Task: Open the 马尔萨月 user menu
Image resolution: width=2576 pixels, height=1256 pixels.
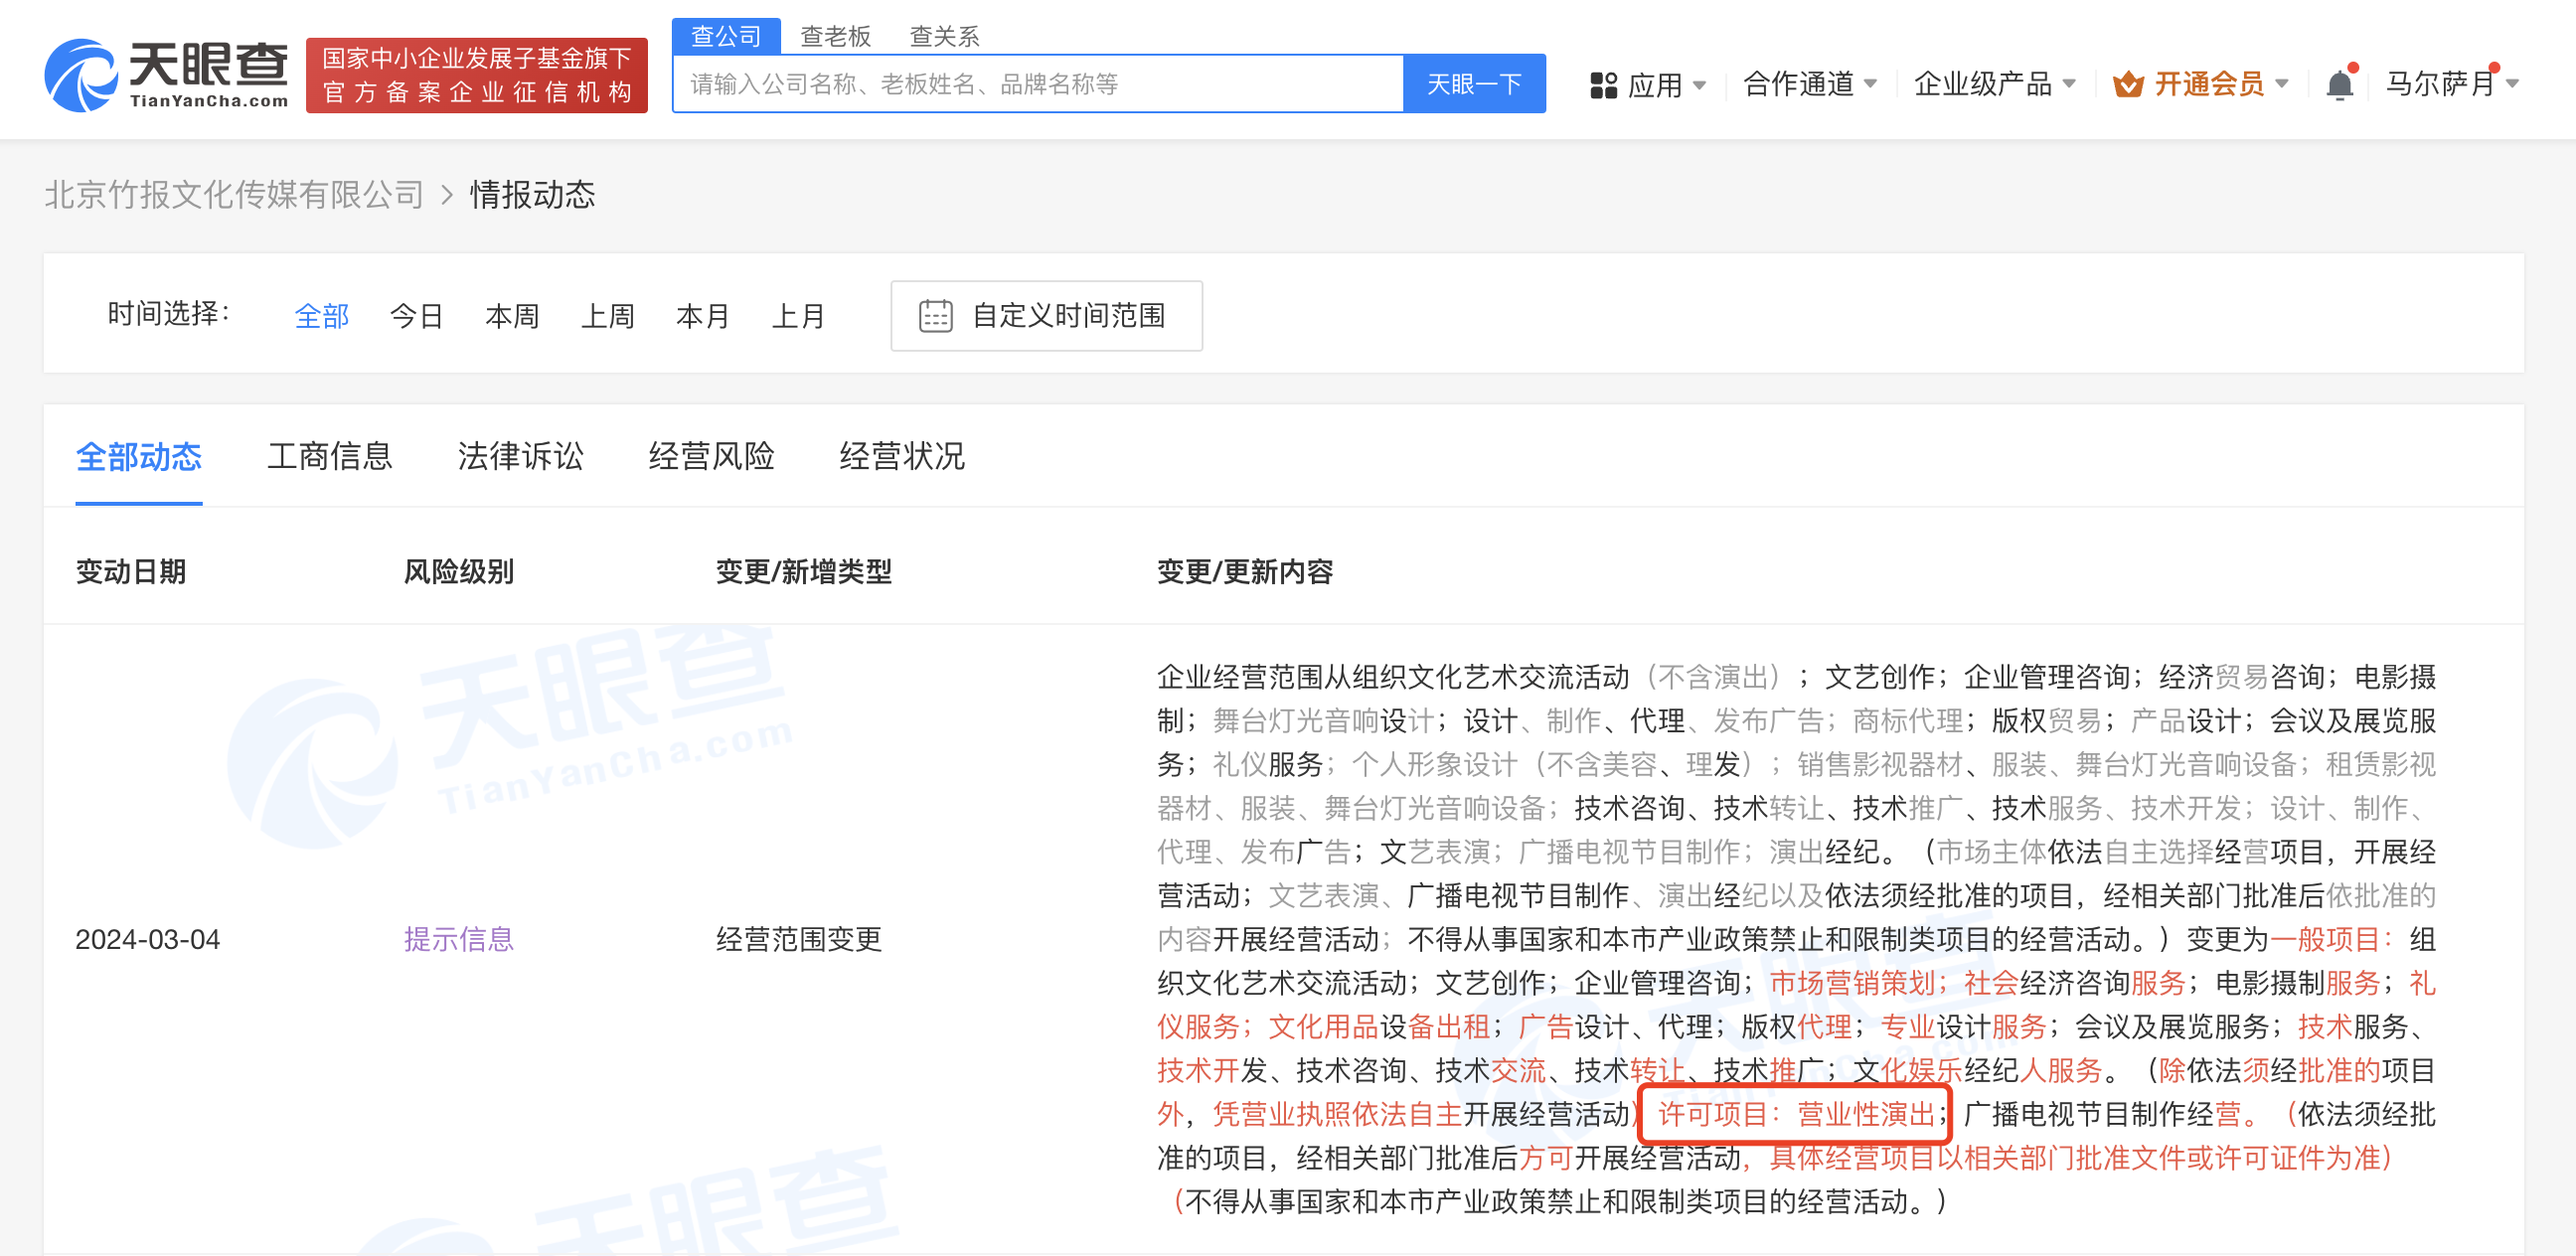Action: coord(2451,84)
